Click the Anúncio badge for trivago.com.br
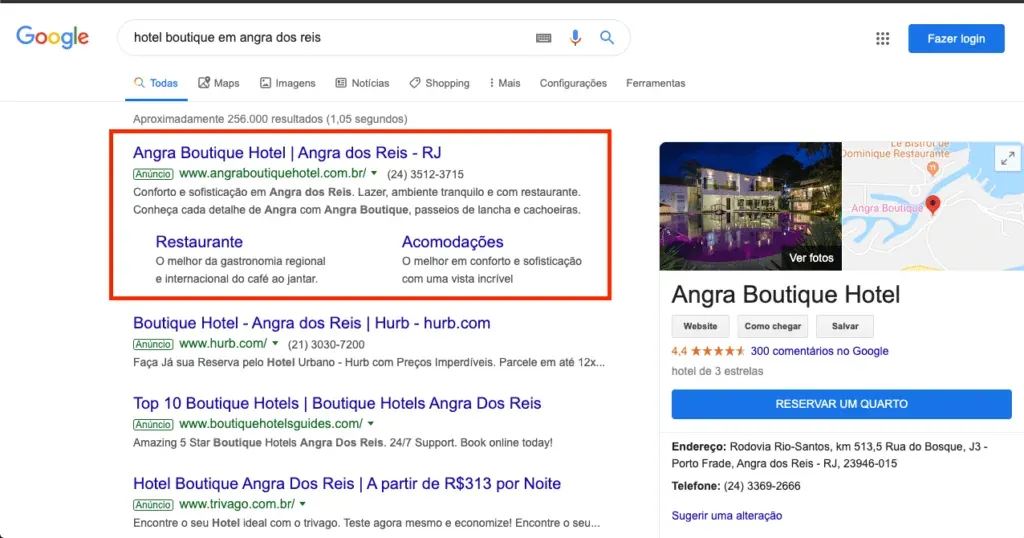Screen dimensions: 1024x538 pyautogui.click(x=153, y=505)
